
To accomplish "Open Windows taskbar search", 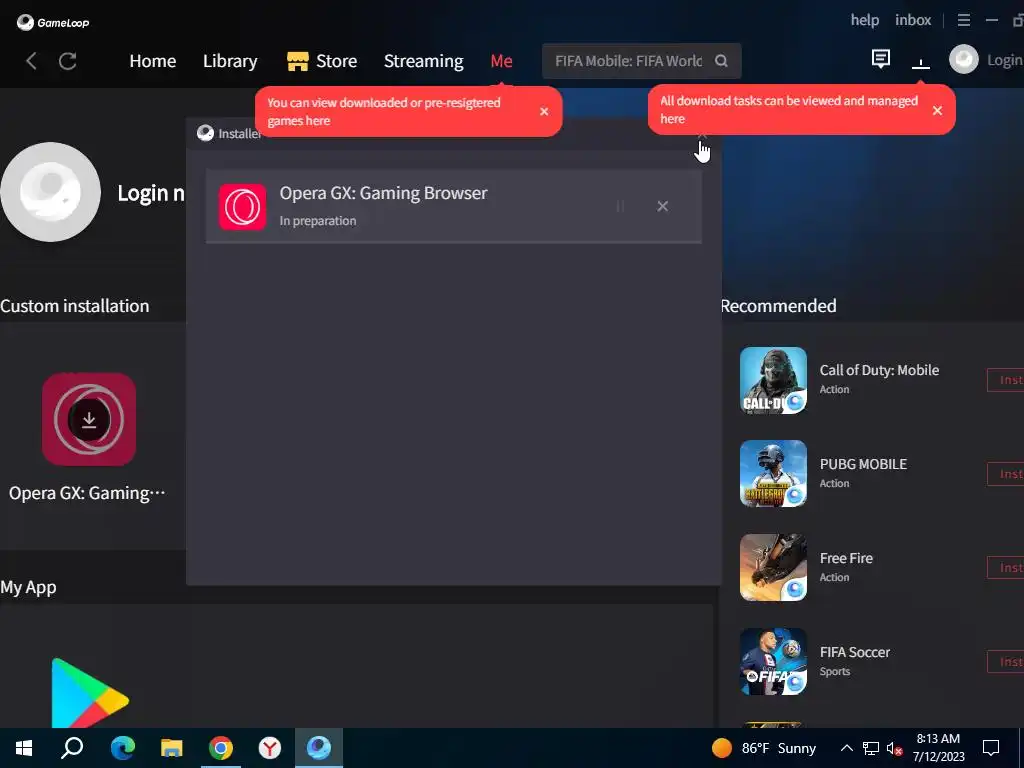I will click(x=72, y=748).
